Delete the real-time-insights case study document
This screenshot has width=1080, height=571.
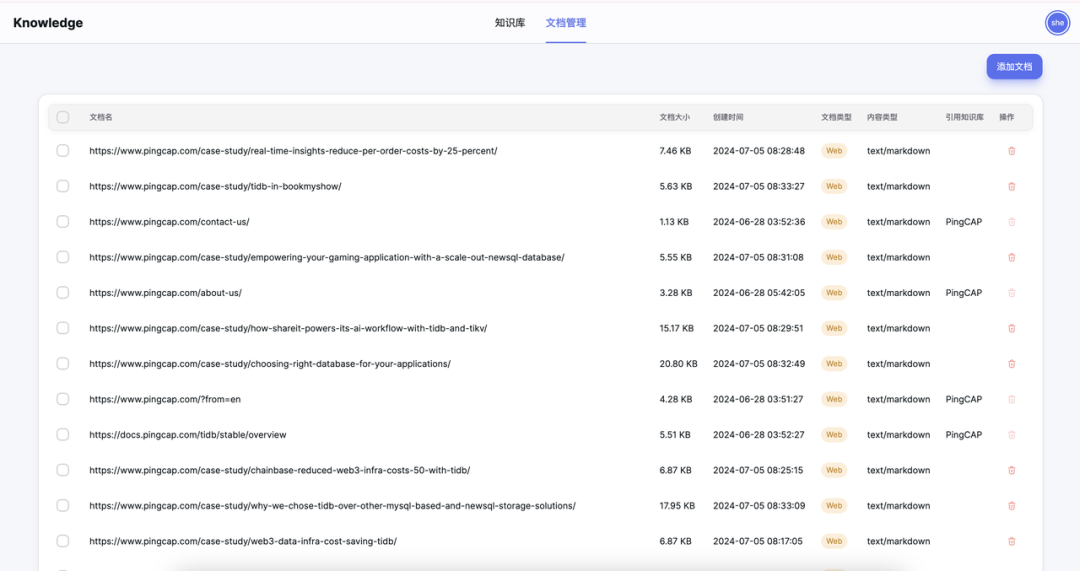[x=1011, y=151]
